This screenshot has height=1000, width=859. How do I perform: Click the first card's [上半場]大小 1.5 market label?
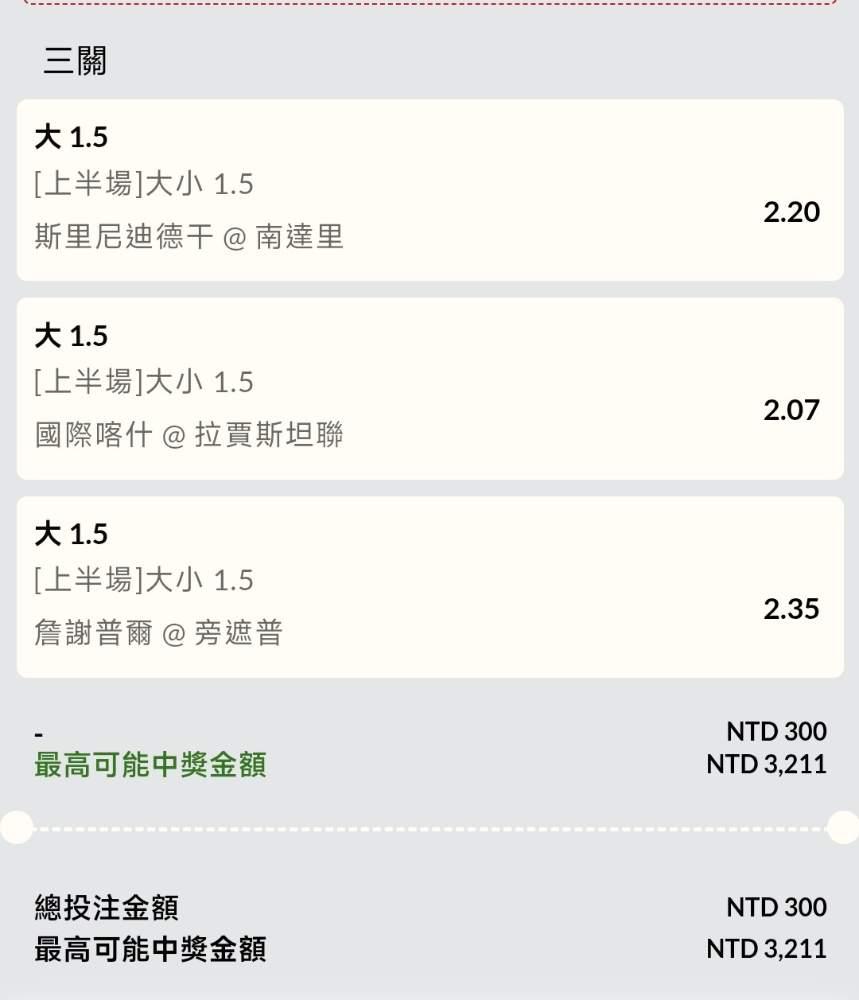pyautogui.click(x=144, y=184)
